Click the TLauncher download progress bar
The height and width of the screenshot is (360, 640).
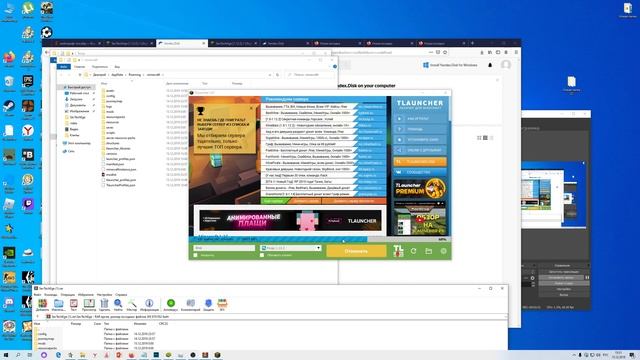pyautogui.click(x=320, y=239)
